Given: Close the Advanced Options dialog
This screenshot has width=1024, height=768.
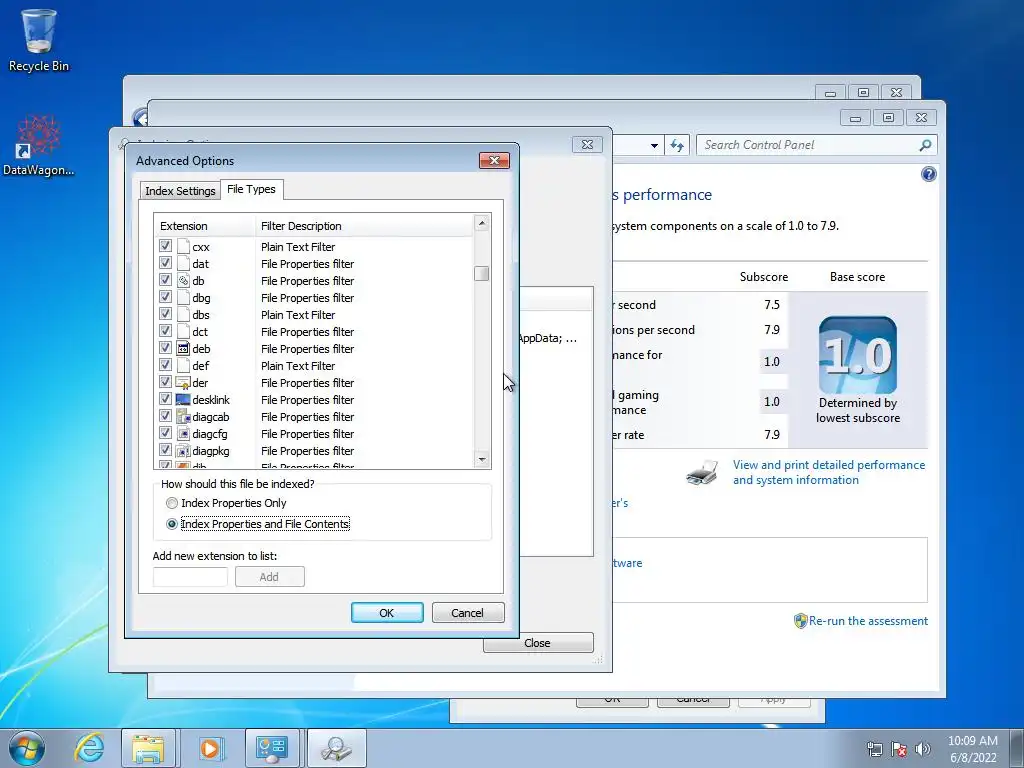Looking at the screenshot, I should pyautogui.click(x=494, y=161).
